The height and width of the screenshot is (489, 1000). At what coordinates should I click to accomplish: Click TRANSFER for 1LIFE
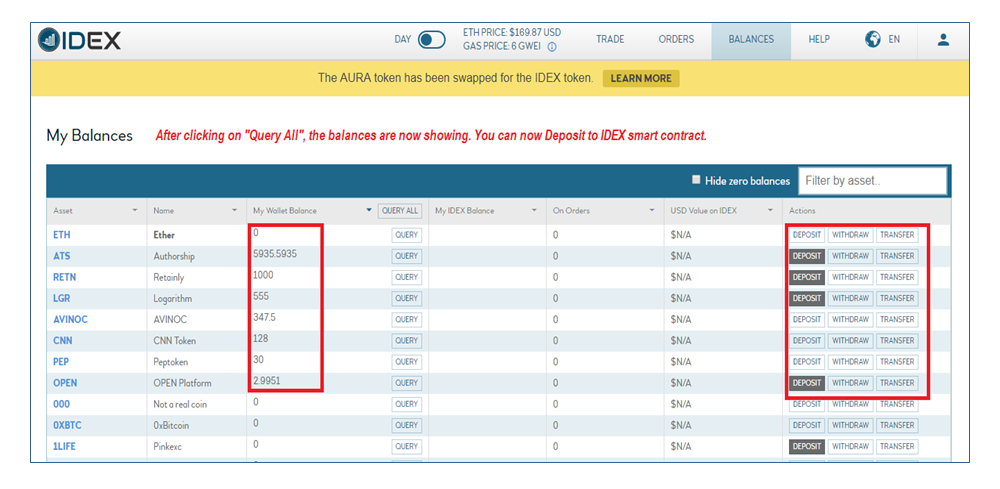(897, 446)
